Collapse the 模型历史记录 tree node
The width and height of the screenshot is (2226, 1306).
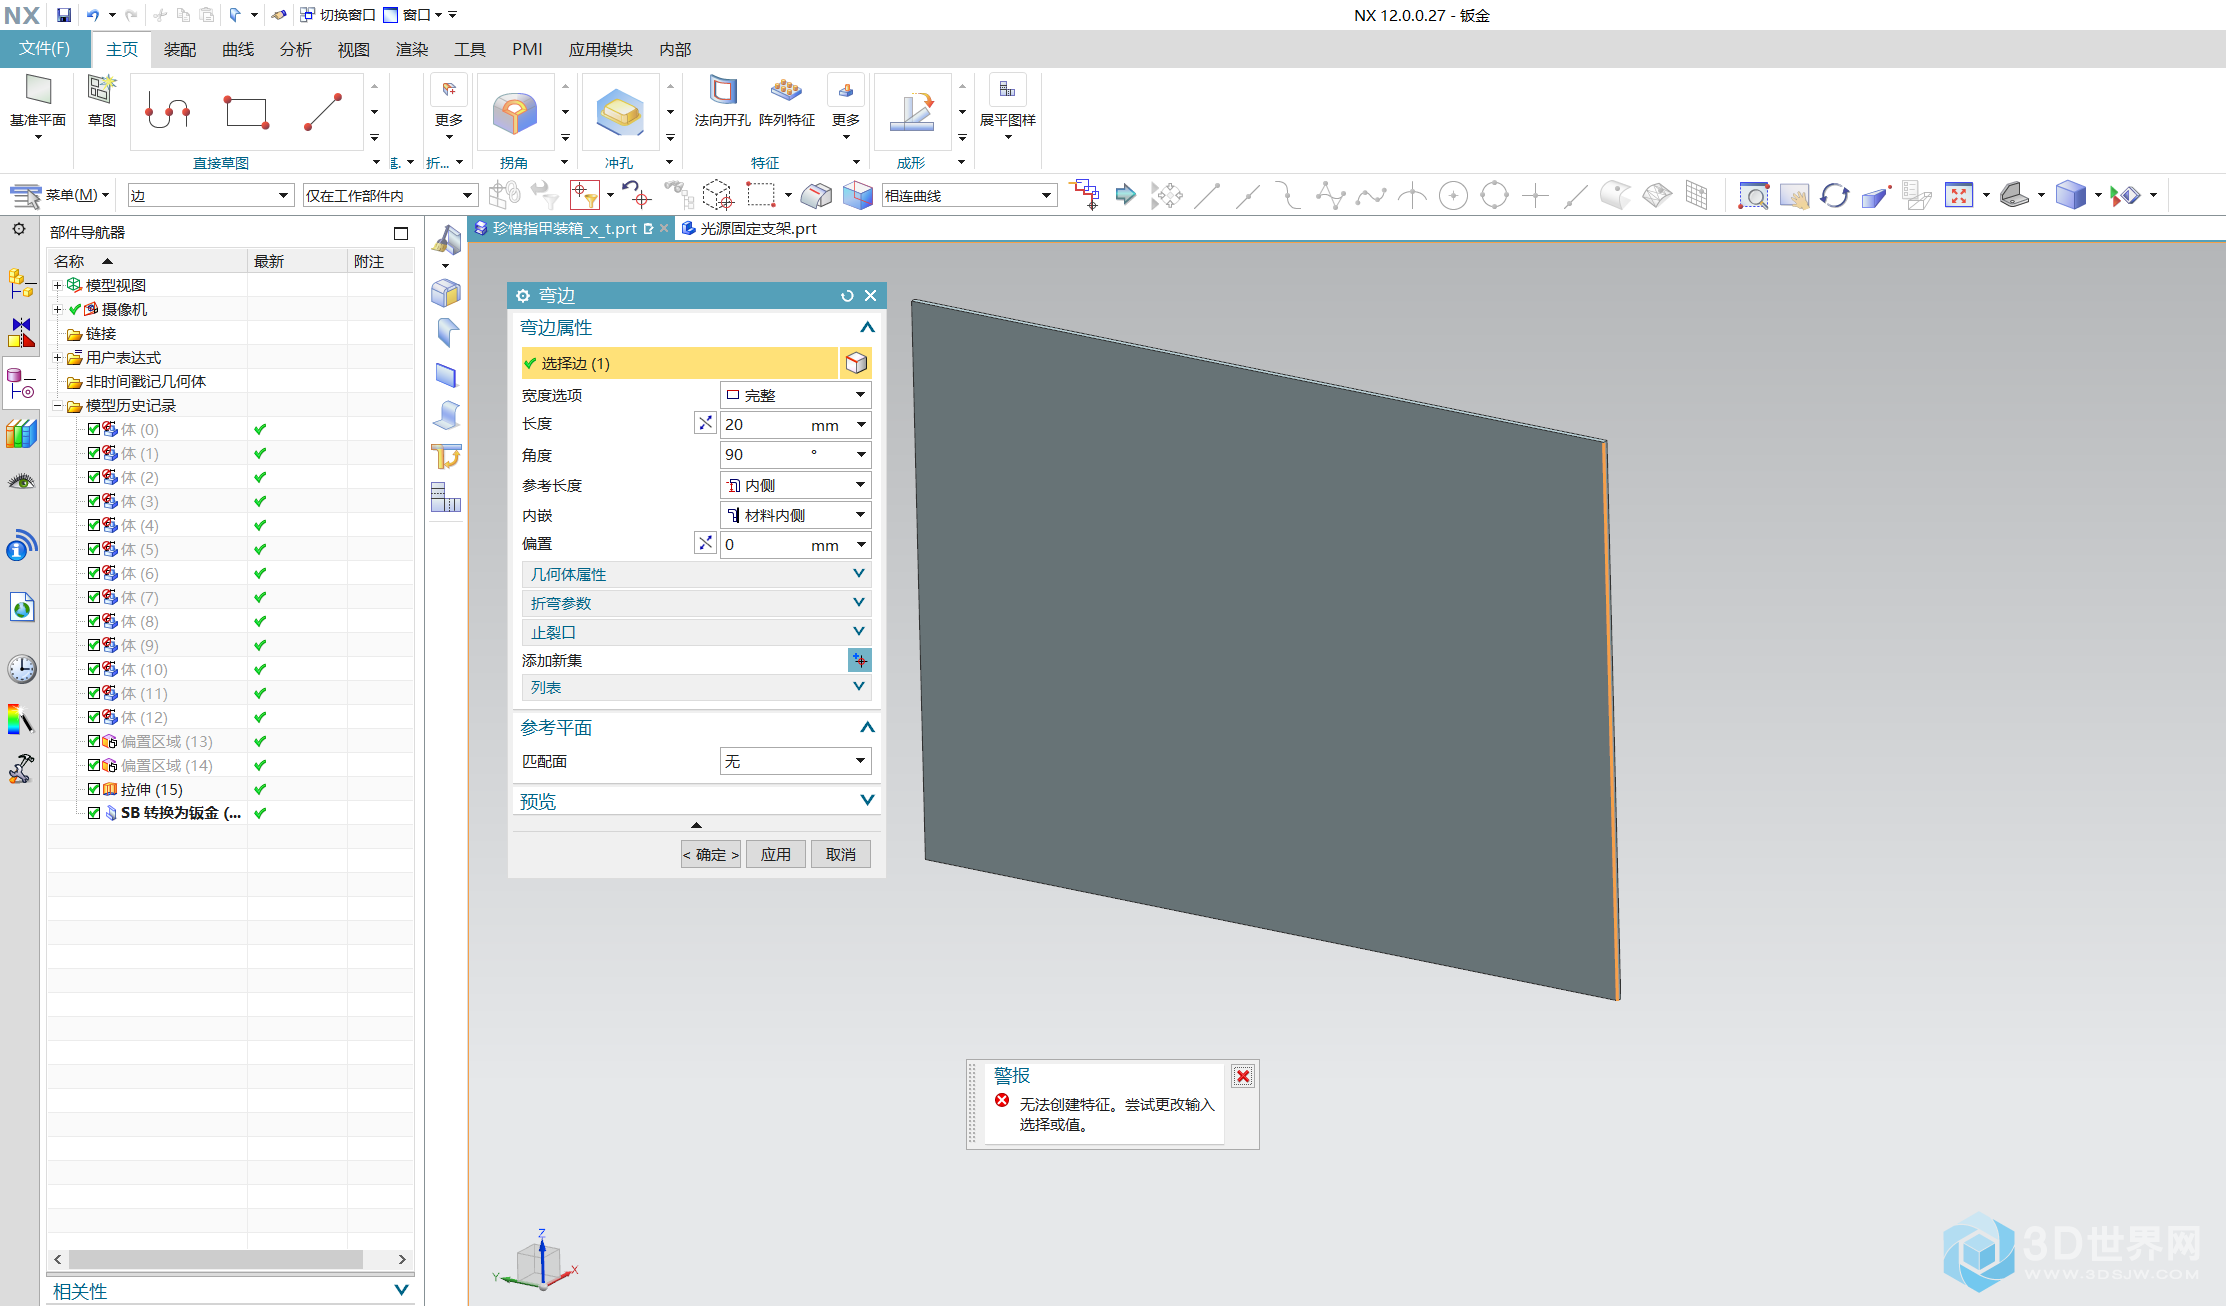(57, 406)
